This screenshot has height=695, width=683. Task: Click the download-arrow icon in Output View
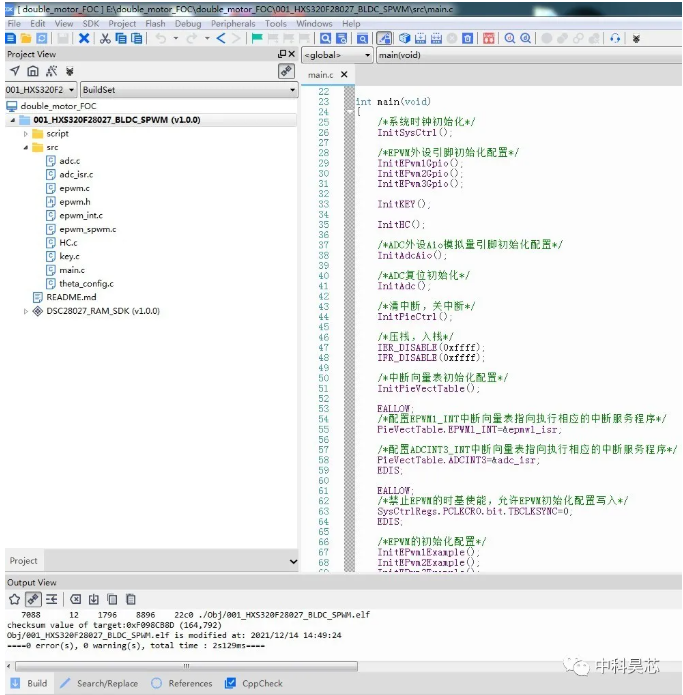[94, 599]
